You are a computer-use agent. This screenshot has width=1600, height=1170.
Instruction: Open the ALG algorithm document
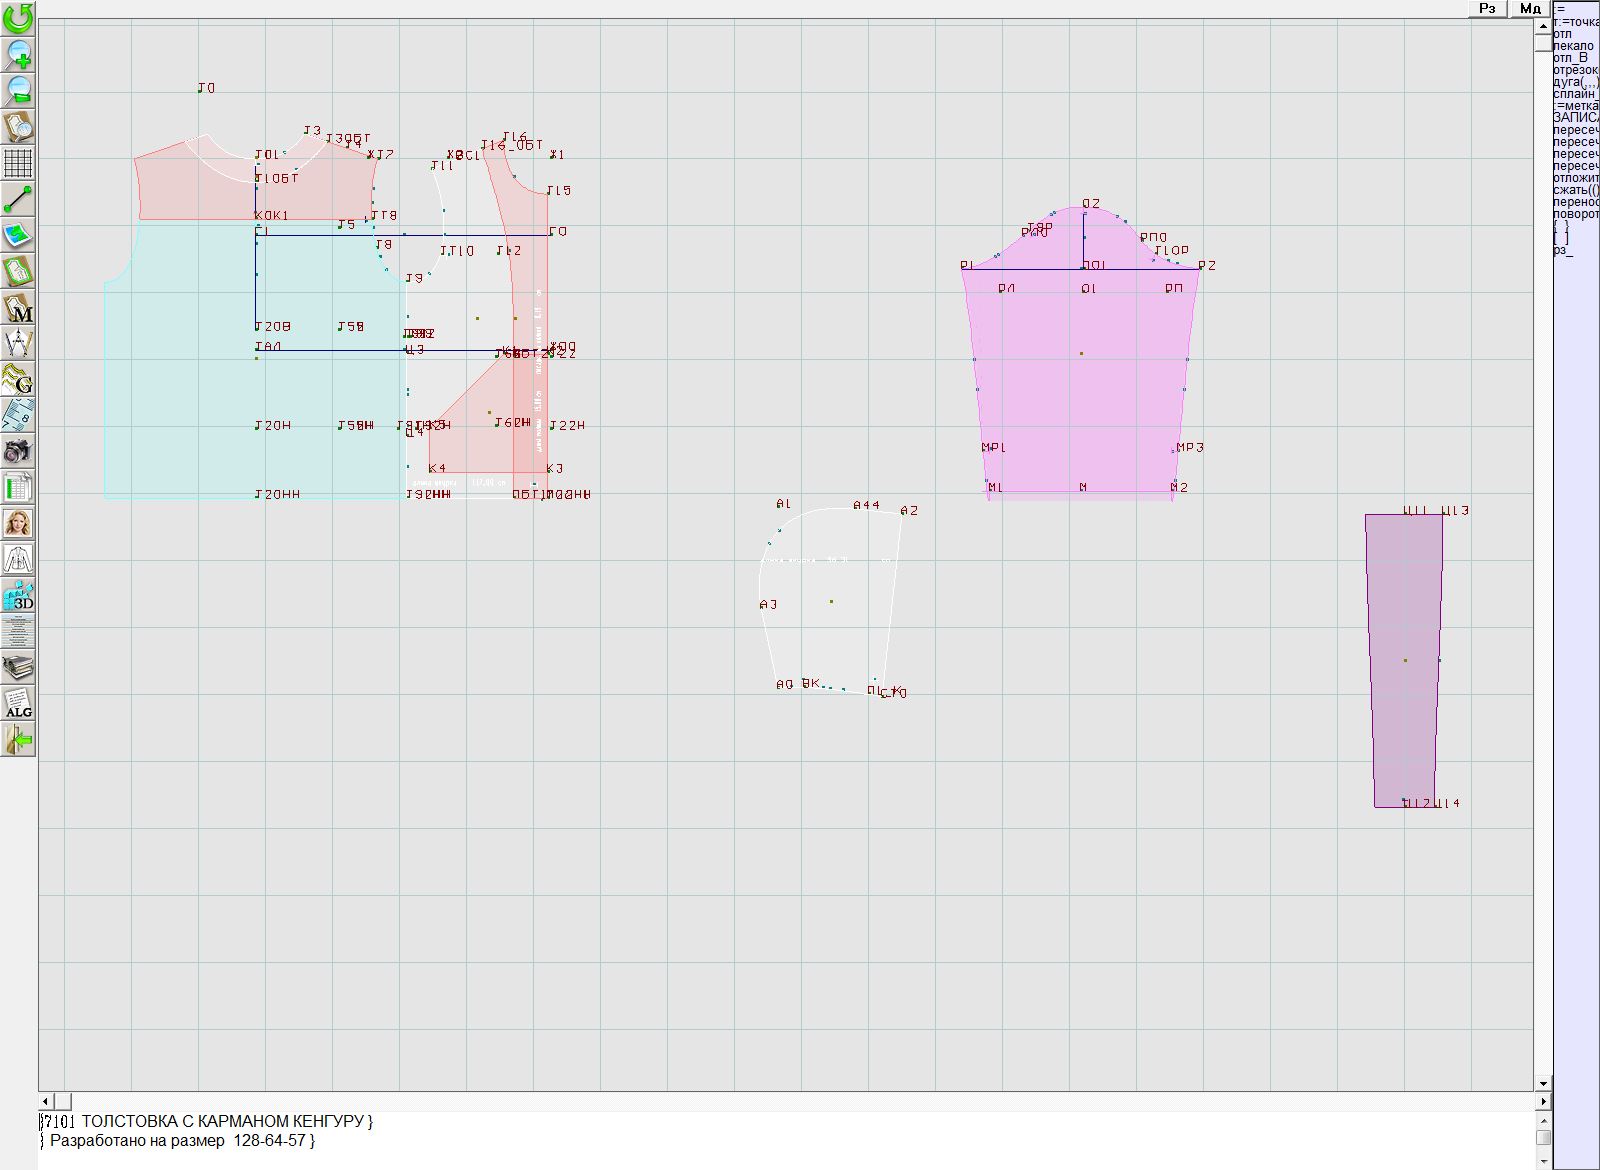click(x=18, y=703)
